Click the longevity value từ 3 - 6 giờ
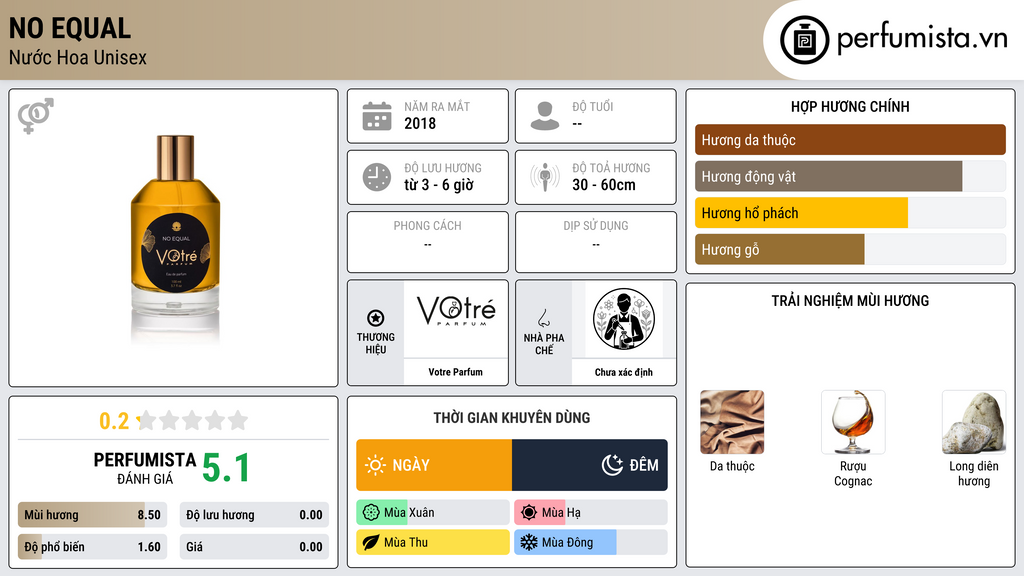The height and width of the screenshot is (576, 1024). tap(438, 185)
